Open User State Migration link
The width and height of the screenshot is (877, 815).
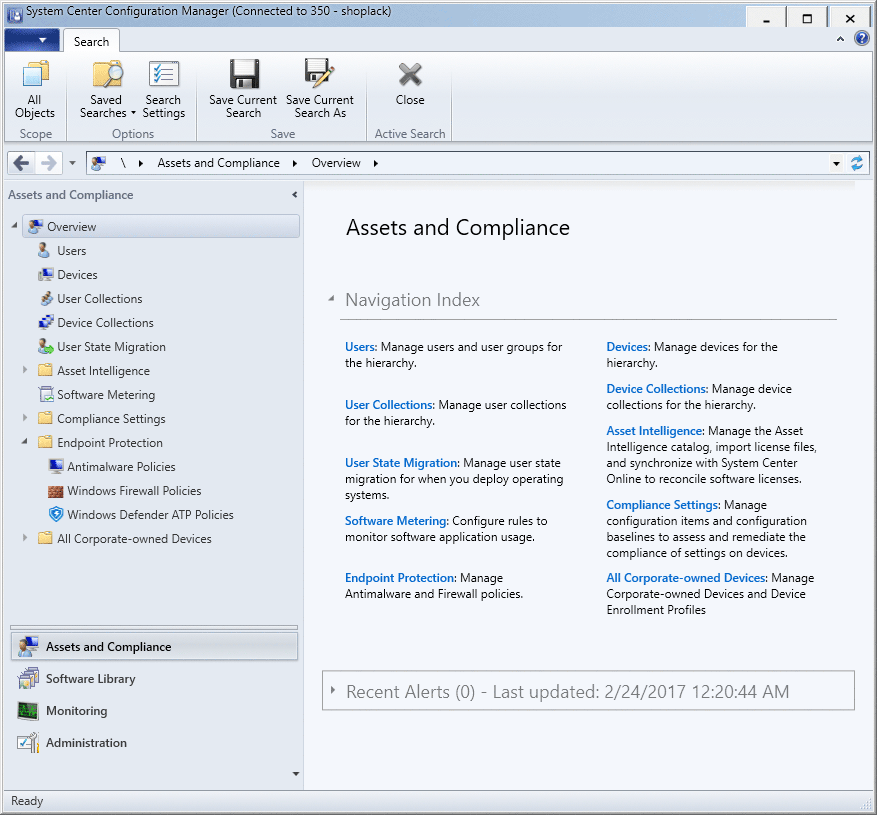tap(401, 463)
